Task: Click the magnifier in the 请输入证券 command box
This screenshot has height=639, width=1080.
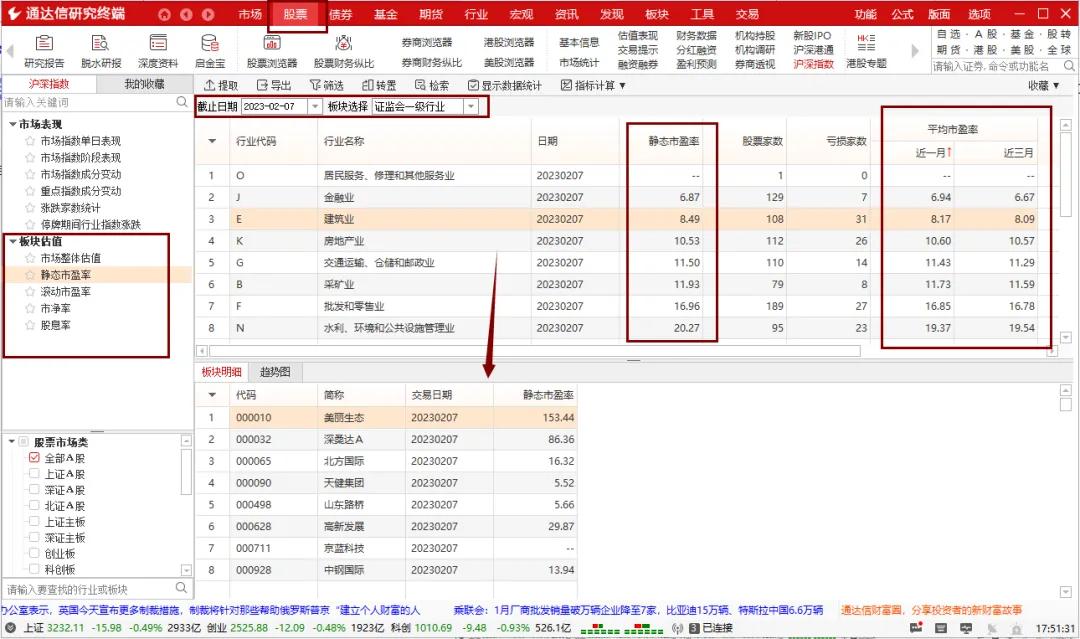Action: tap(1069, 66)
